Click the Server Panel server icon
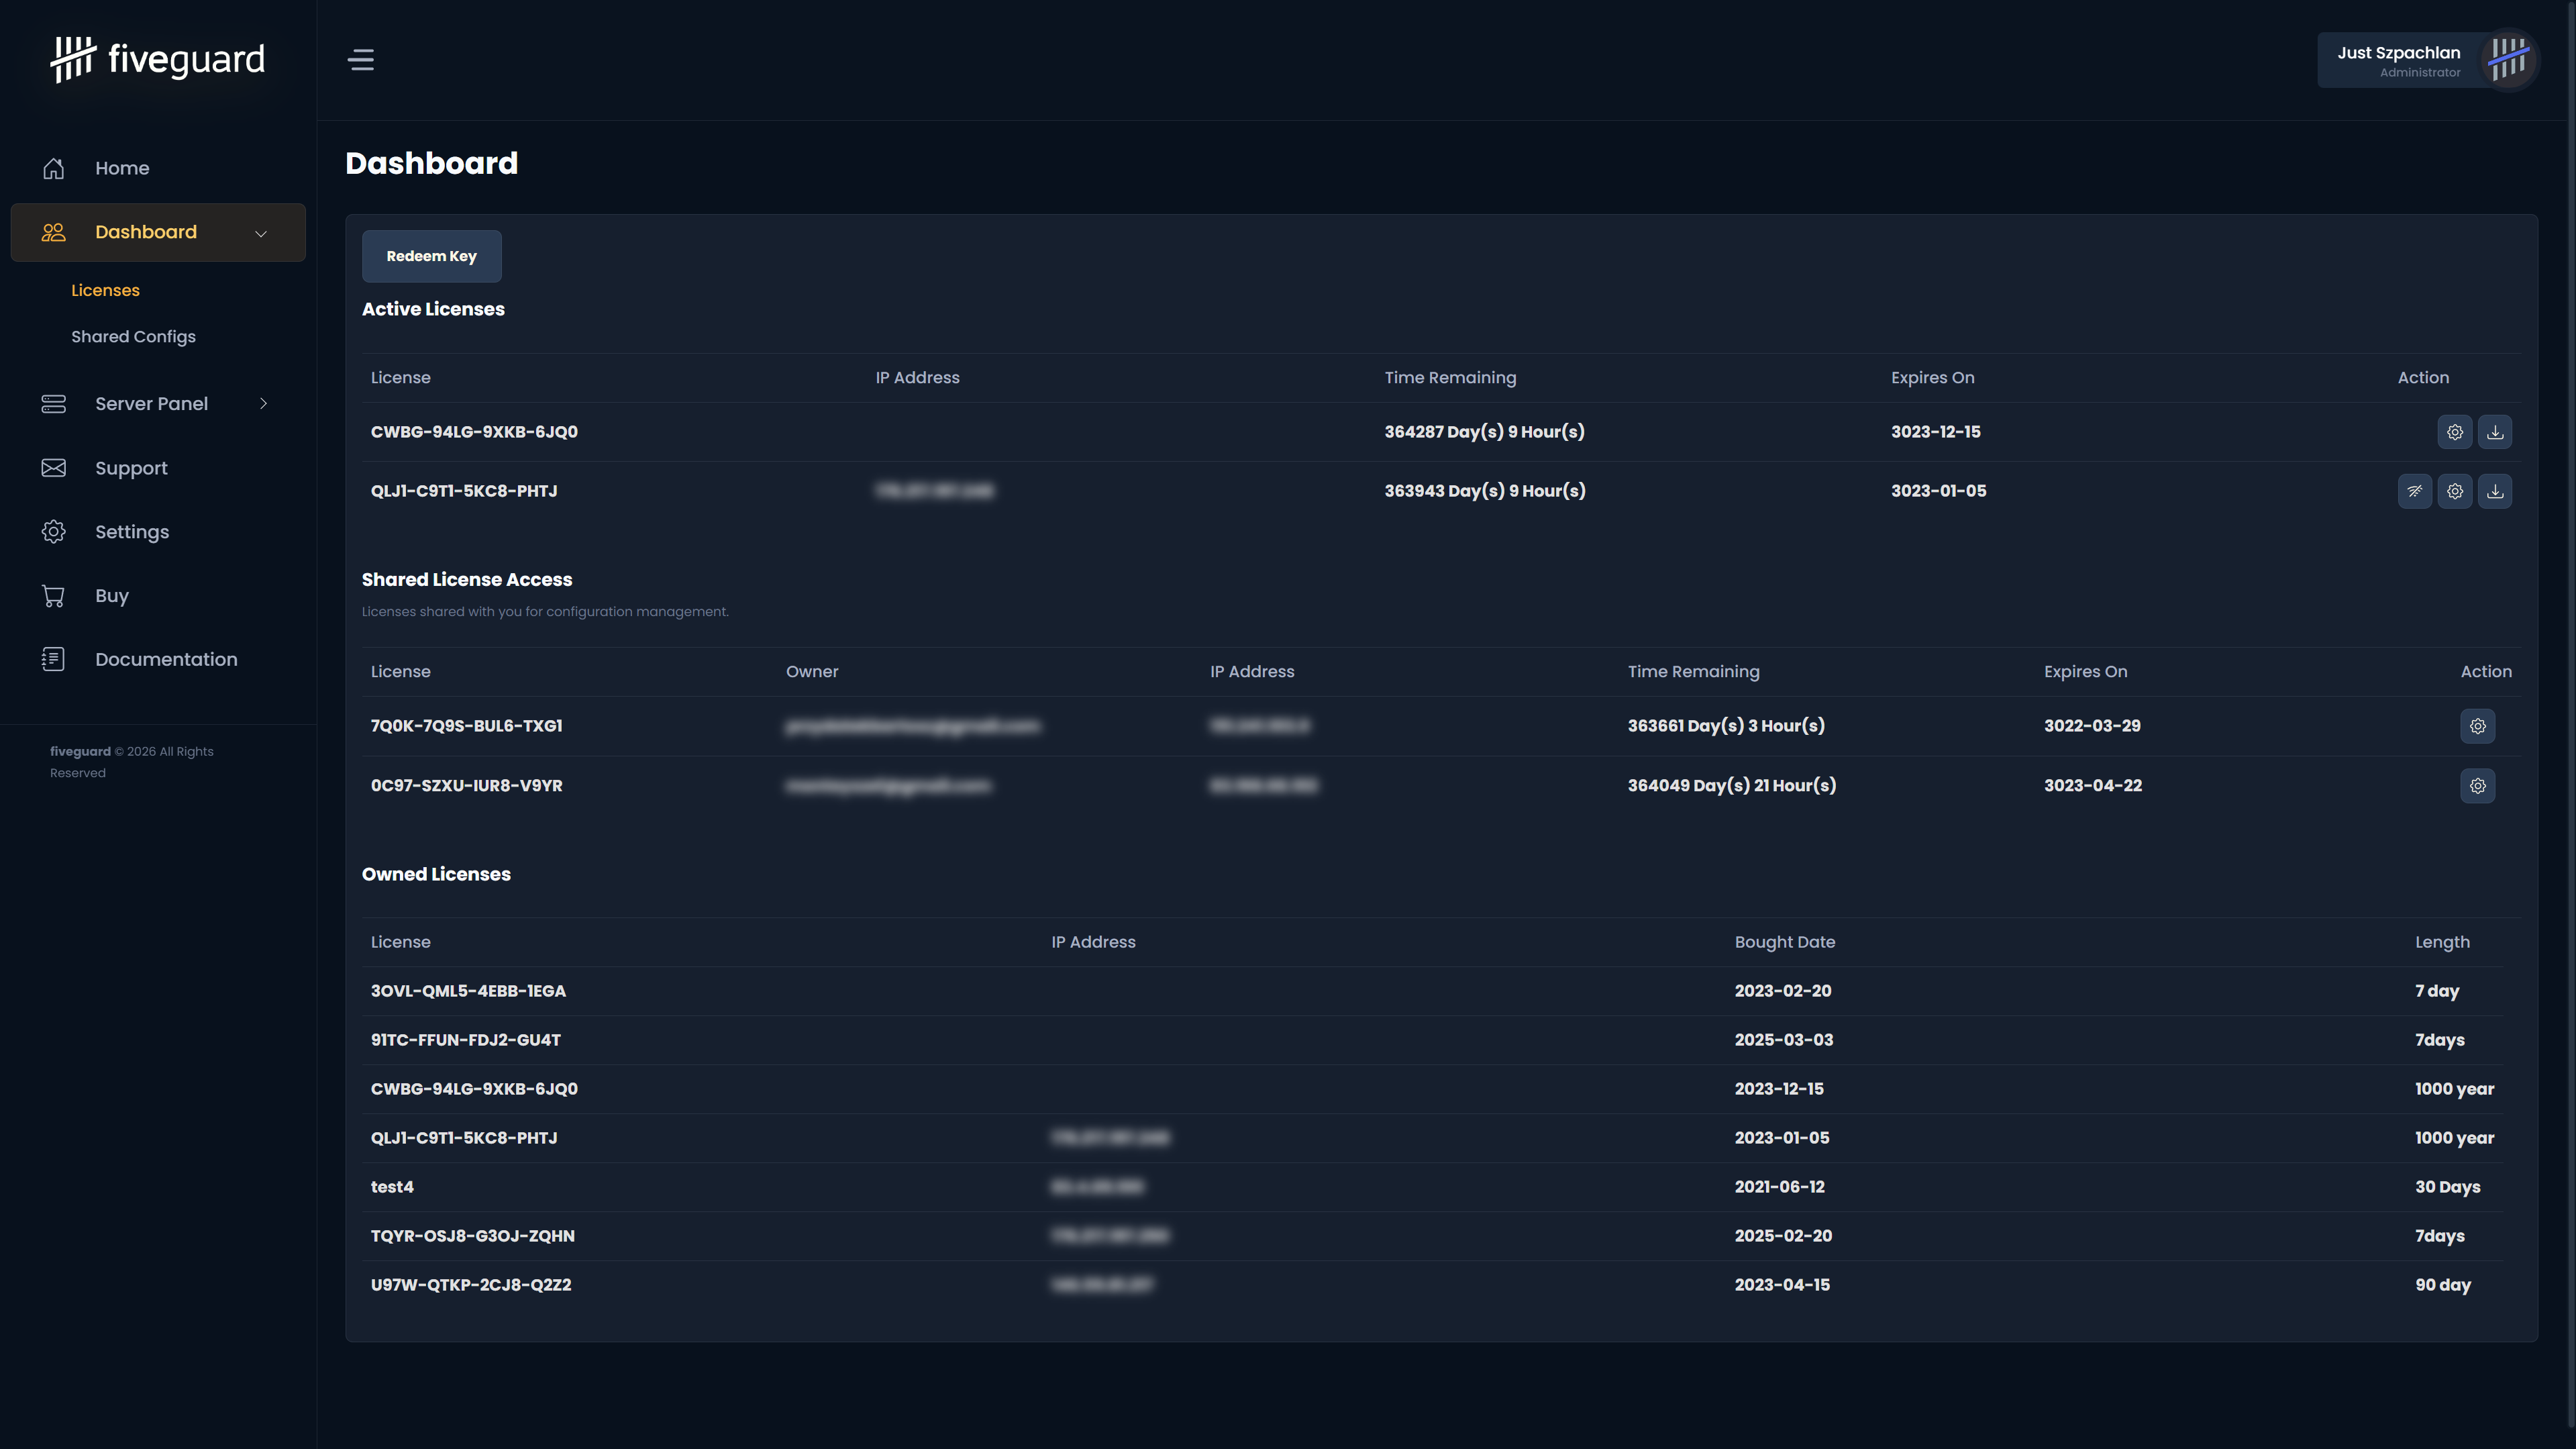Viewport: 2576px width, 1449px height. pyautogui.click(x=54, y=404)
